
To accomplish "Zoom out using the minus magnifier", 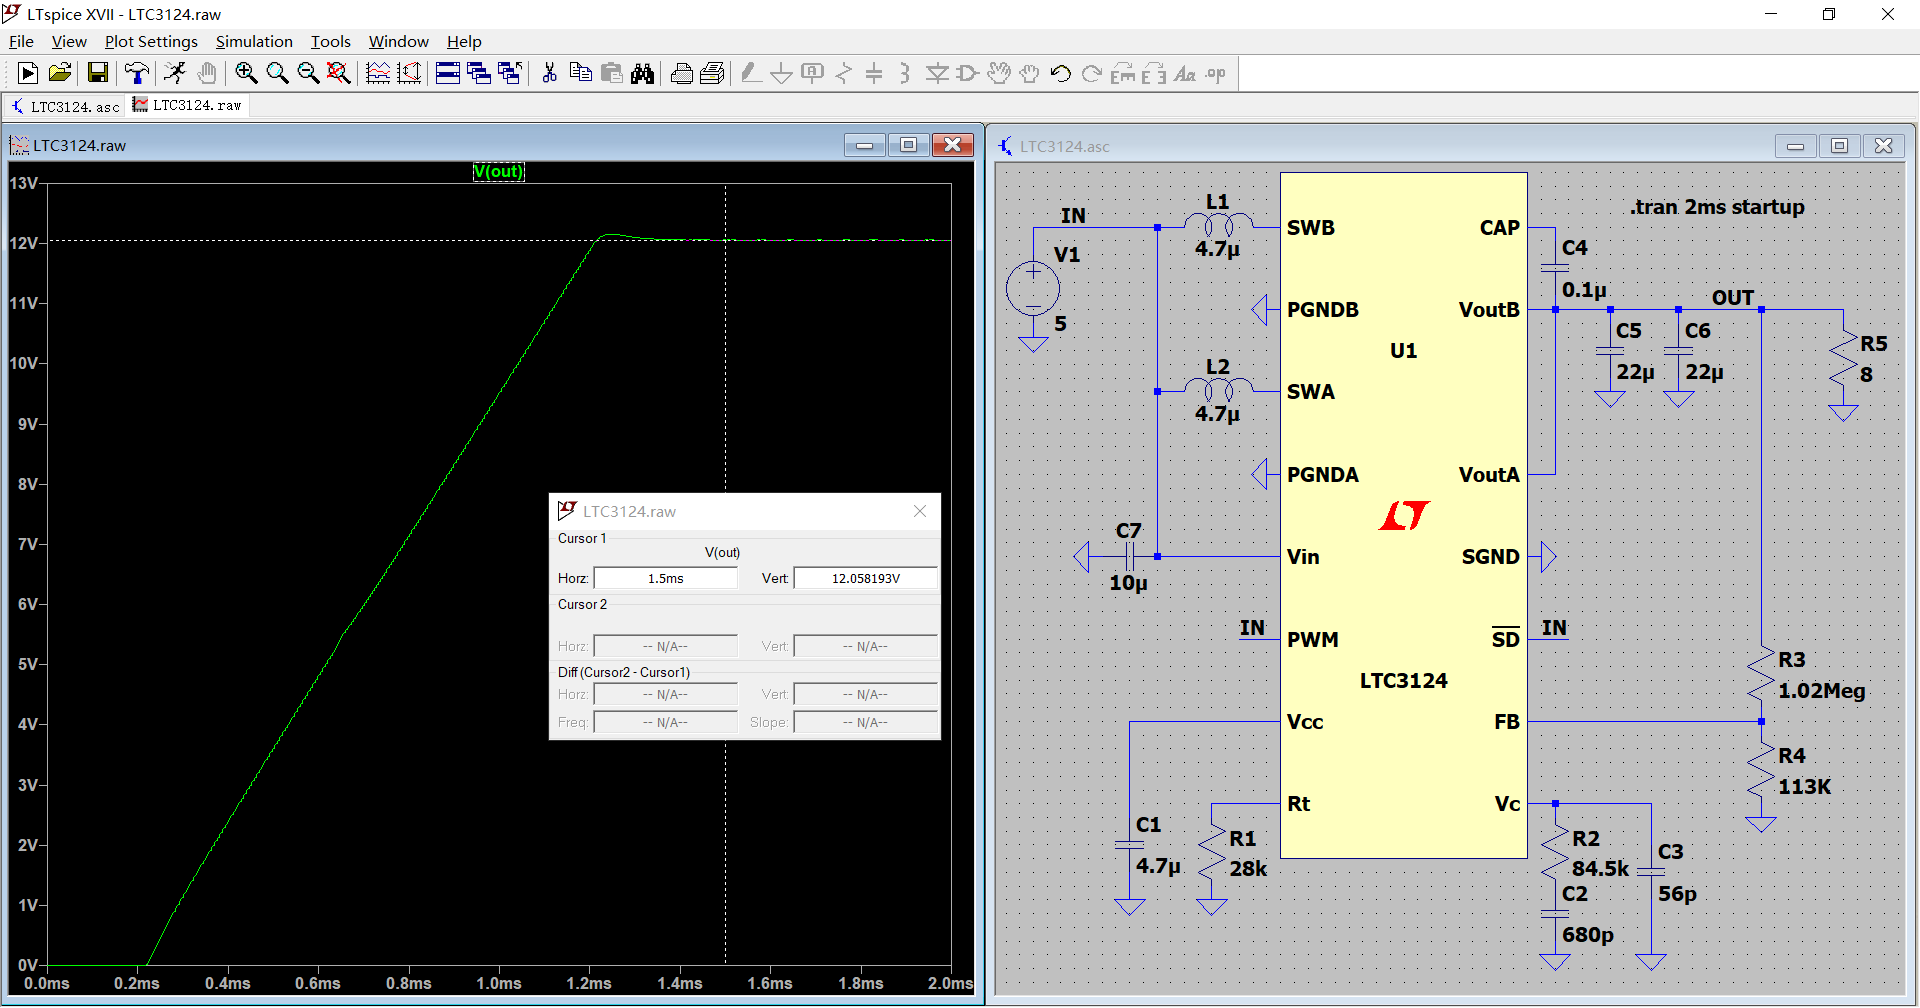I will point(308,73).
